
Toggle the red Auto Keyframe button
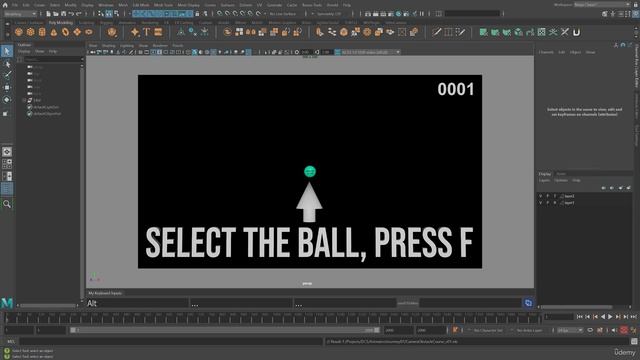coord(624,330)
